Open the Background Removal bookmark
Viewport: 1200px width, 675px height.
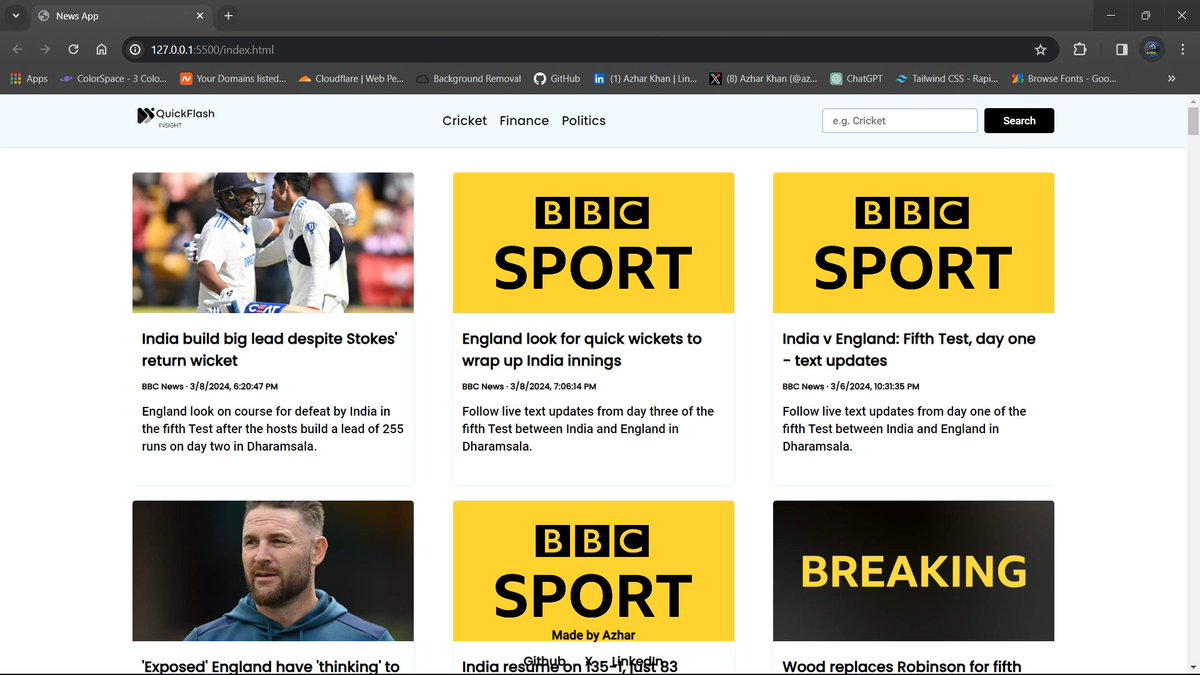coord(469,78)
